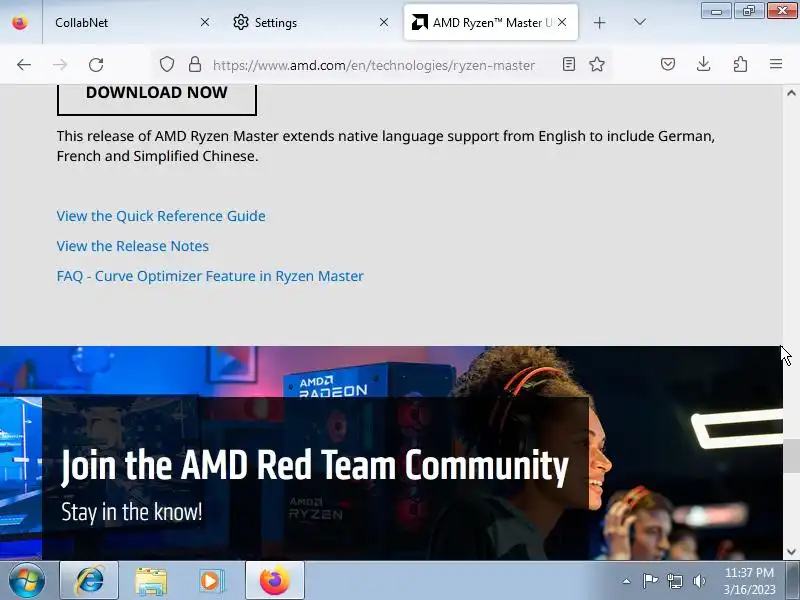Toggle reader view icon in address bar
The width and height of the screenshot is (800, 600).
pos(569,64)
